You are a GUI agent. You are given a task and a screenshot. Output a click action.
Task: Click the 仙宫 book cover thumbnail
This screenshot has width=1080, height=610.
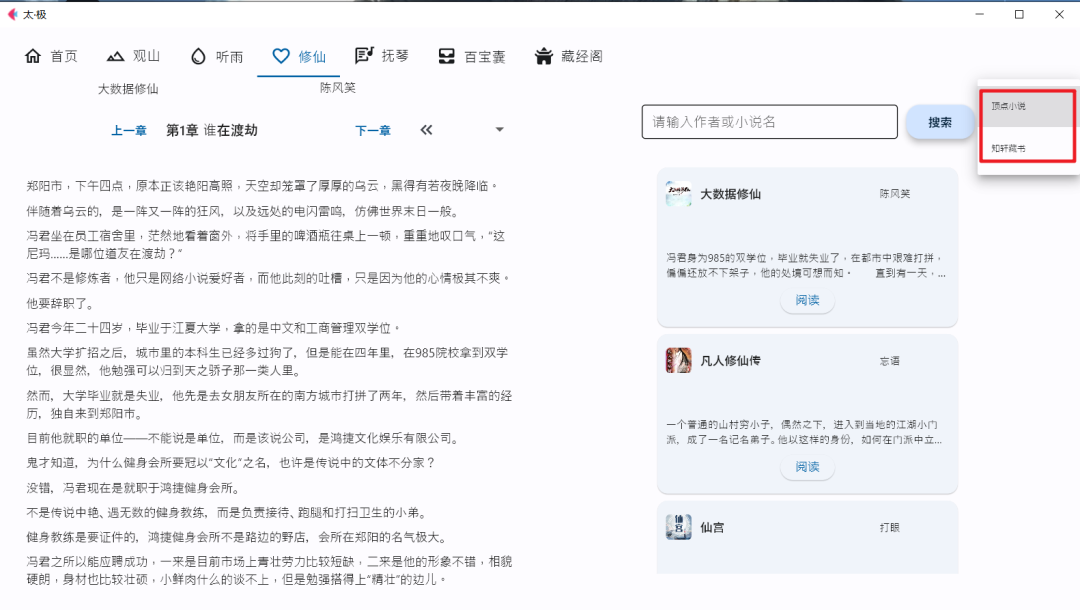tap(678, 527)
